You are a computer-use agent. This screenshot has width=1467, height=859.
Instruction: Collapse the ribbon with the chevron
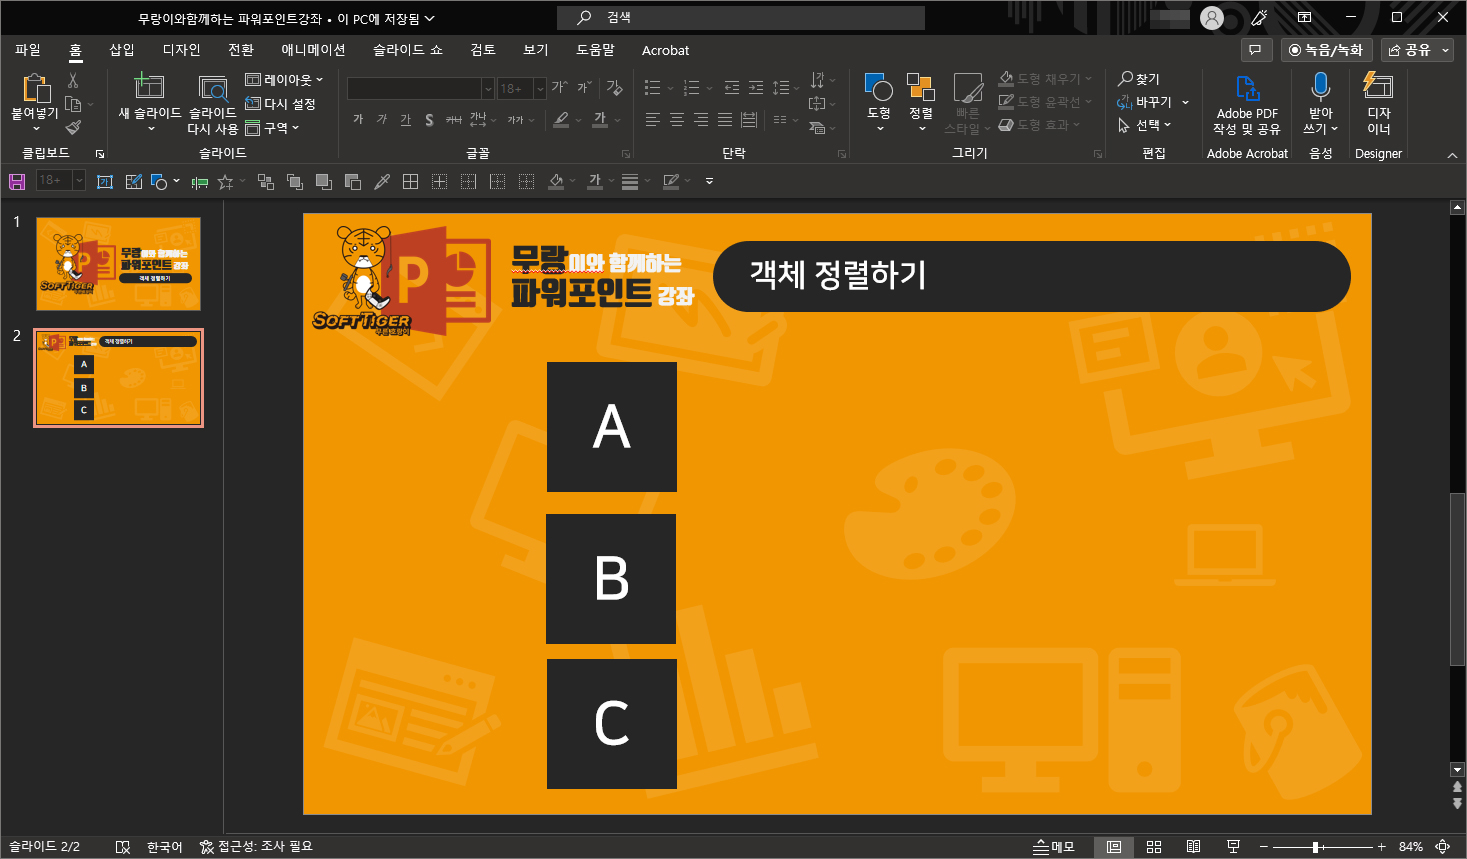[1452, 154]
